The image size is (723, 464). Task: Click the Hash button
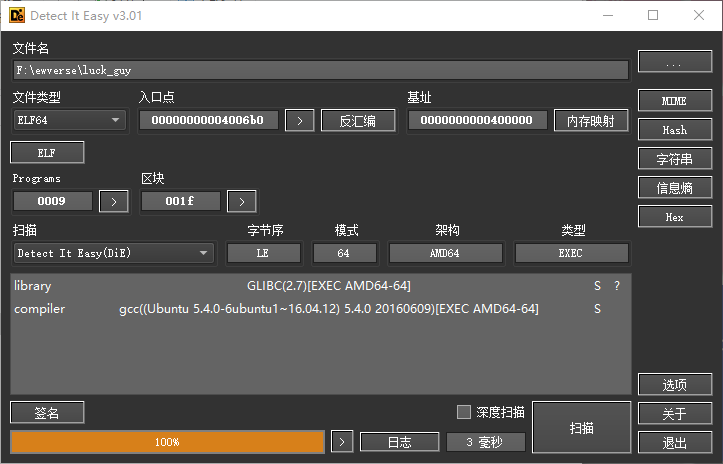675,130
